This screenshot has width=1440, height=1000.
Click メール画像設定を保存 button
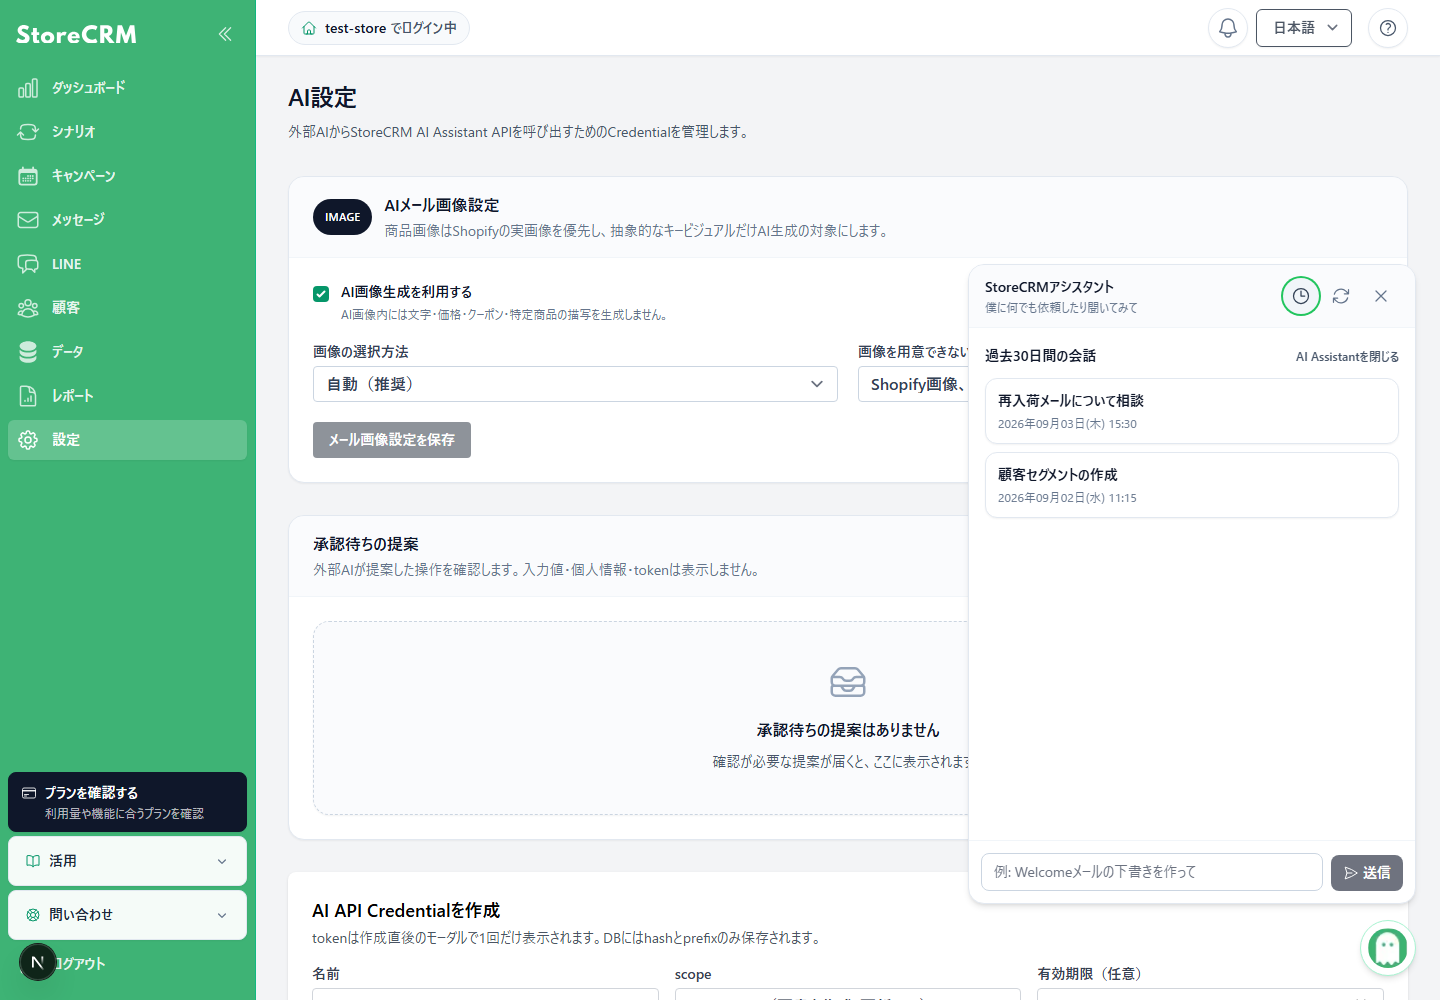tap(392, 440)
